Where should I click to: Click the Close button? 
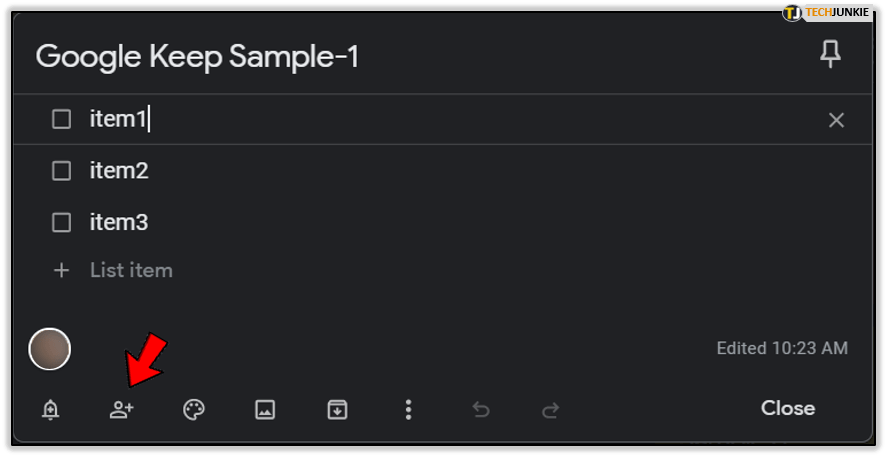point(788,408)
